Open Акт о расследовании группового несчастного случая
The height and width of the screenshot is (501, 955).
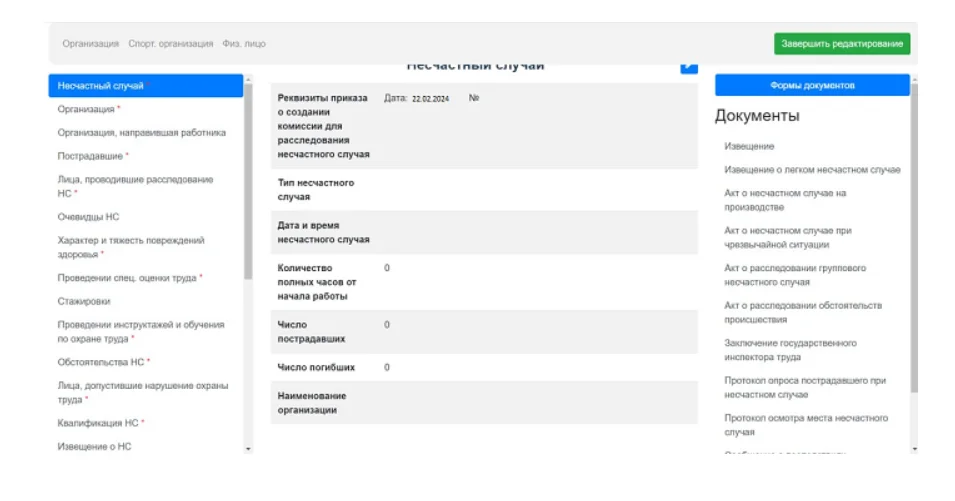click(x=795, y=275)
